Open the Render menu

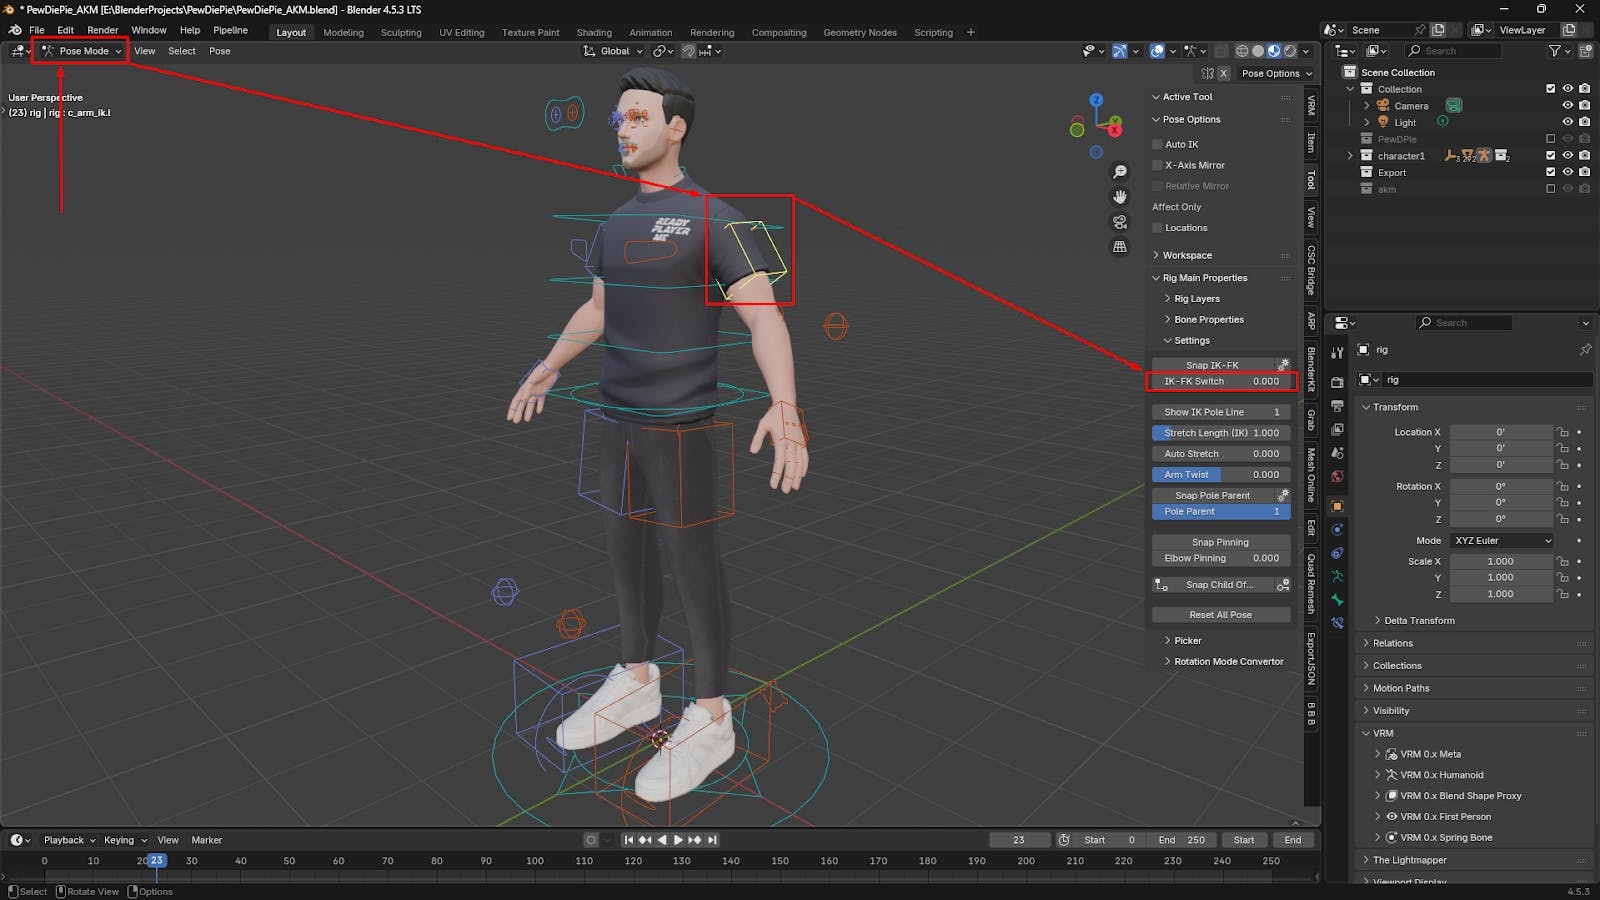(102, 30)
